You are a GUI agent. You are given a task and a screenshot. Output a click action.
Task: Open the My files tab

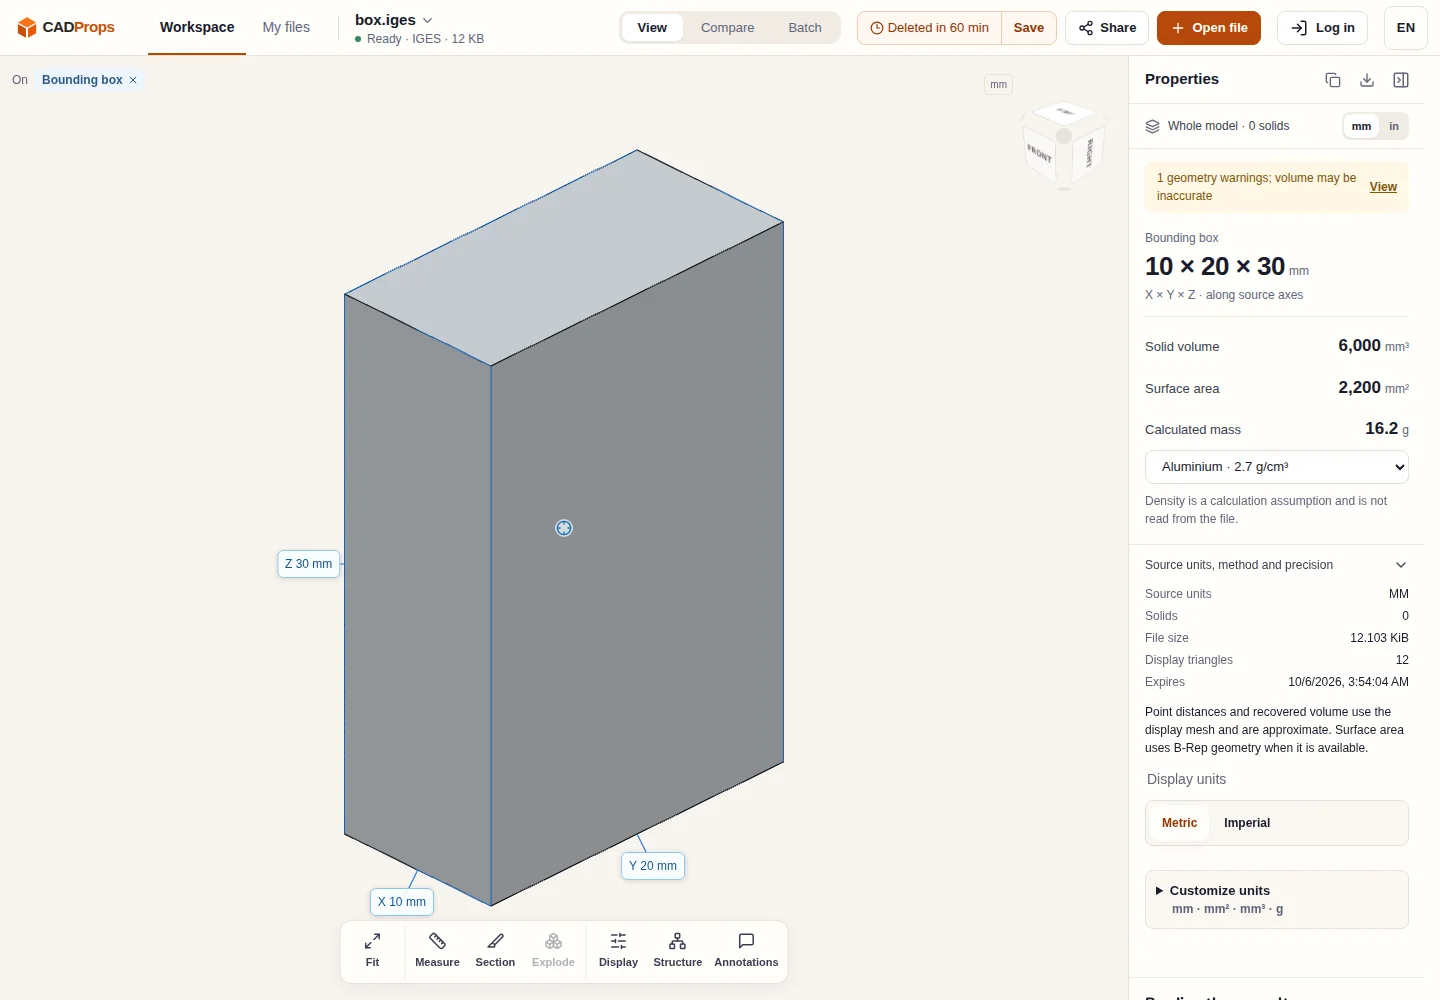point(286,27)
